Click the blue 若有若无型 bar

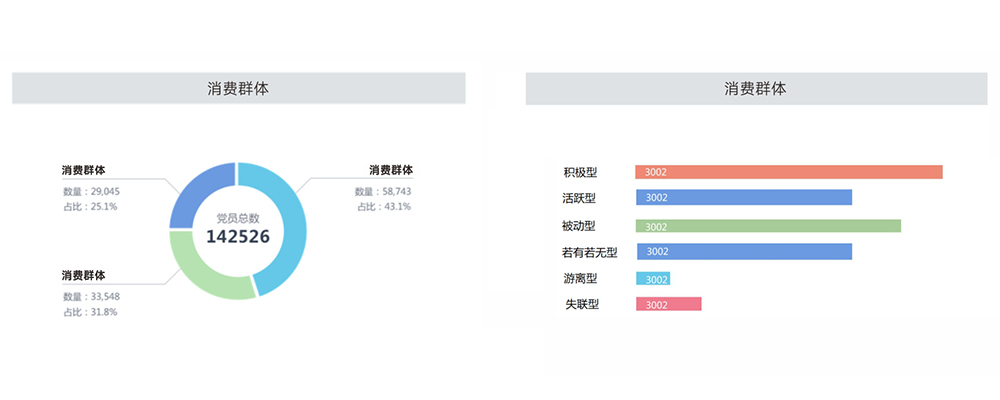point(744,251)
